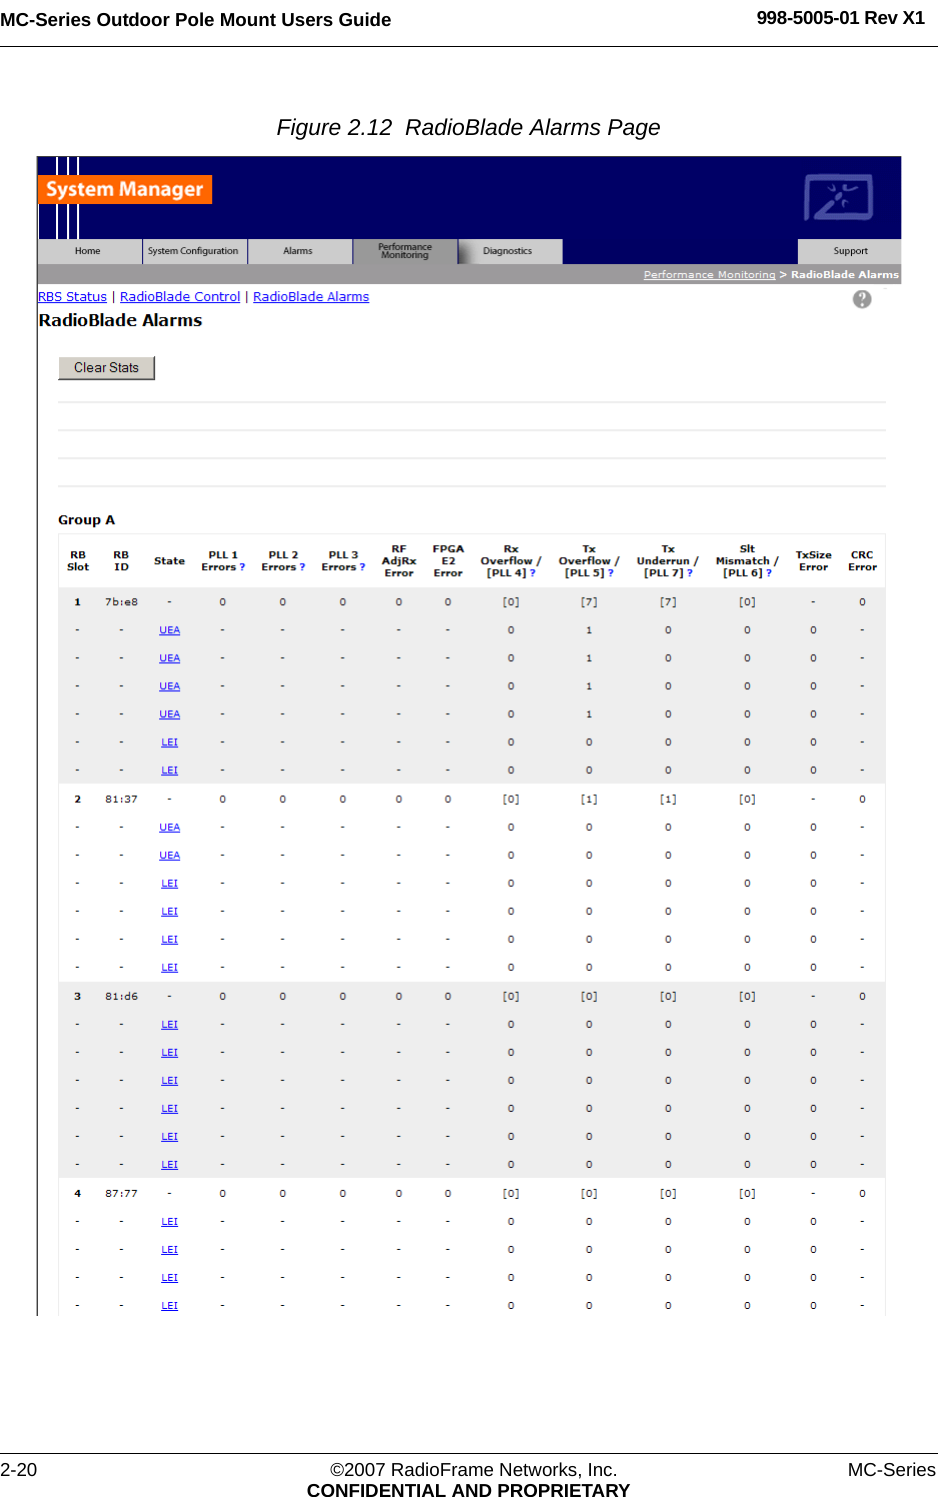938x1497 pixels.
Task: Select RB ID value 87:77
Action: (x=121, y=1193)
